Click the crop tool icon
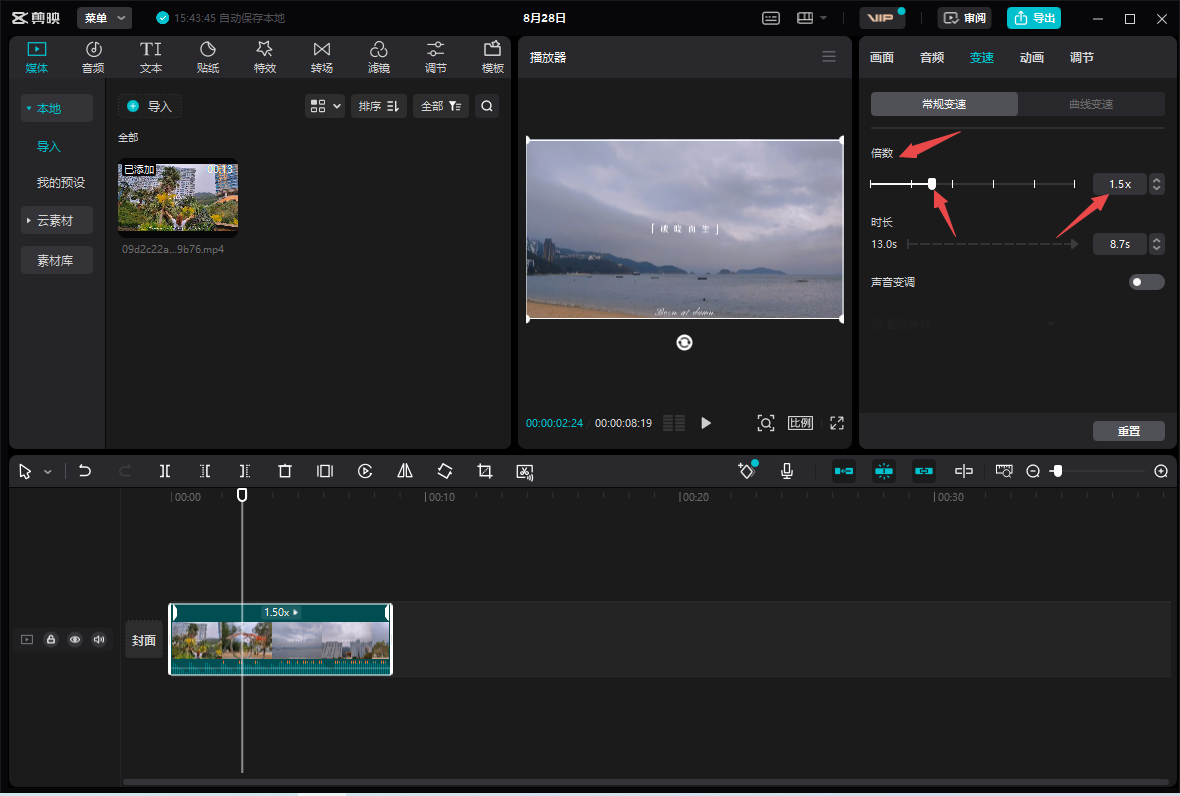The image size is (1180, 796). tap(485, 471)
